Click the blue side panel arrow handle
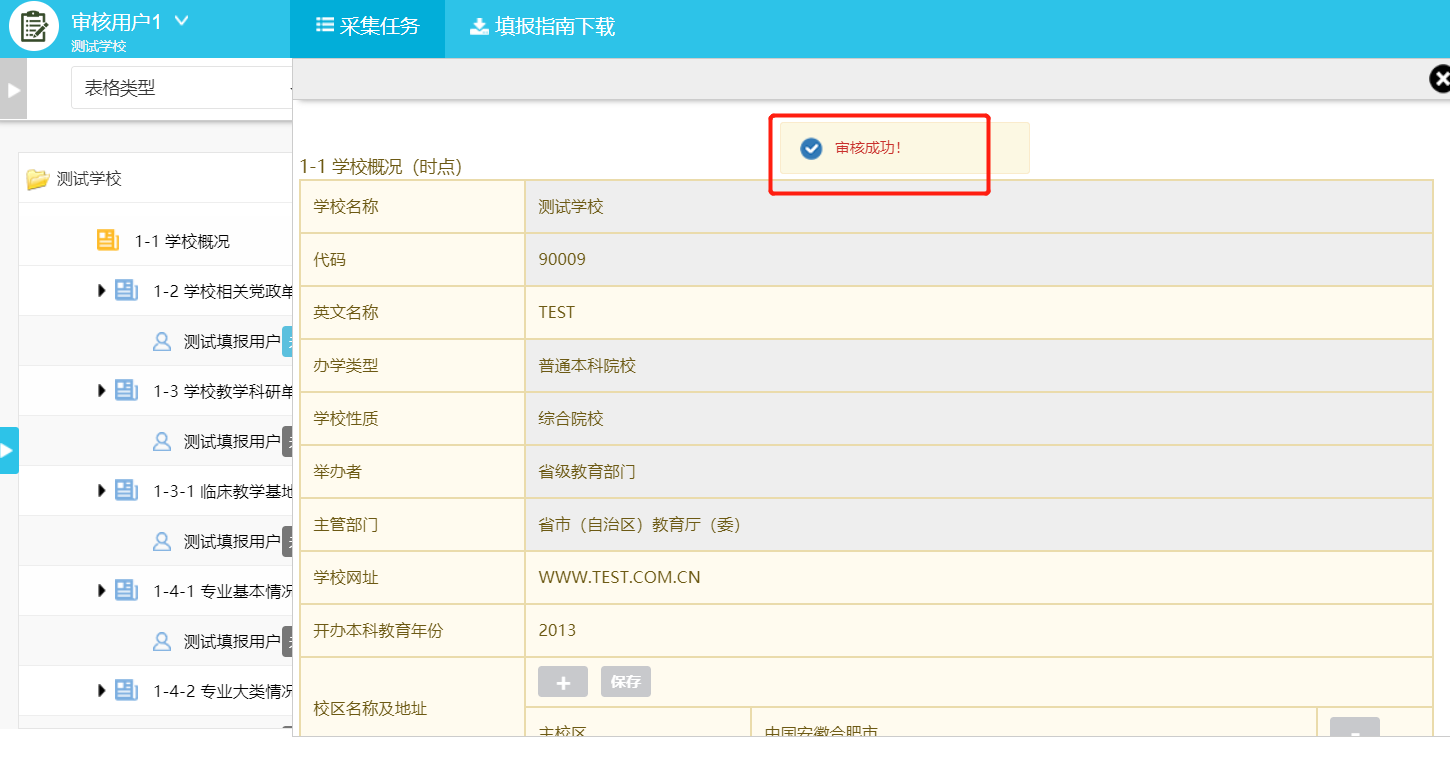 tap(8, 450)
